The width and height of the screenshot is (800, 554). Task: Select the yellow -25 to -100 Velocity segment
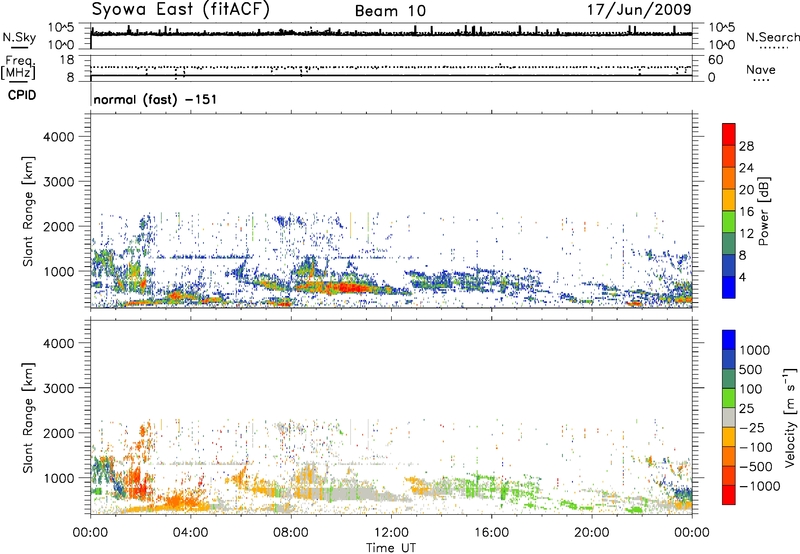(729, 437)
